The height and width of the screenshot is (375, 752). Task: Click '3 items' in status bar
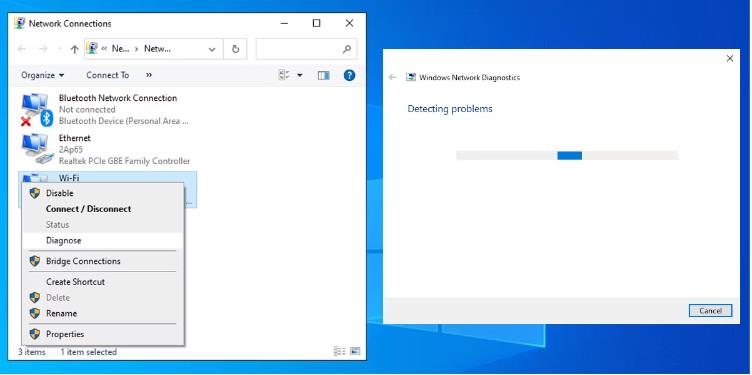pos(32,352)
